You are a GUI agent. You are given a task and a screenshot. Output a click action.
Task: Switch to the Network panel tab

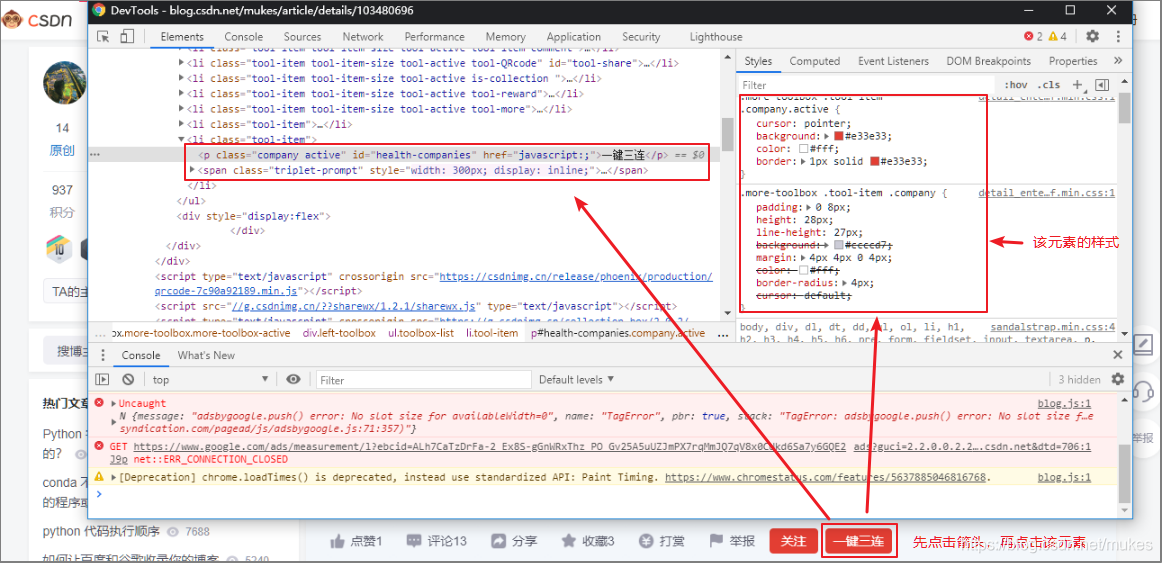[x=363, y=36]
